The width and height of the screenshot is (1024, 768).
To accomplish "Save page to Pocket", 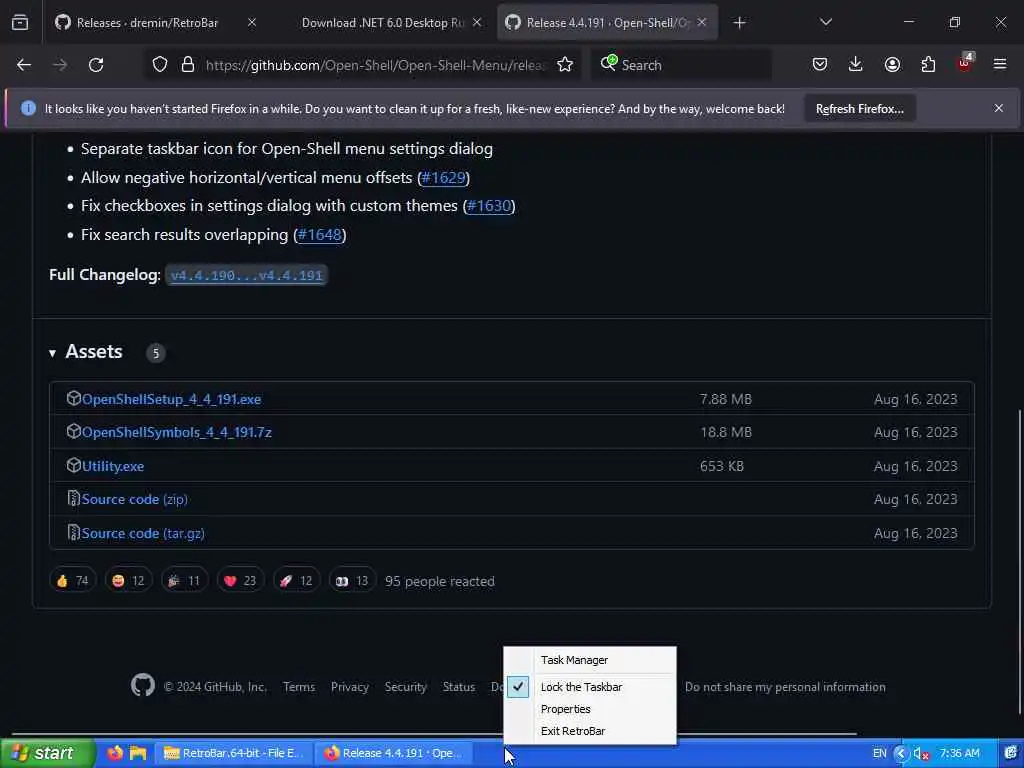I will coord(820,64).
